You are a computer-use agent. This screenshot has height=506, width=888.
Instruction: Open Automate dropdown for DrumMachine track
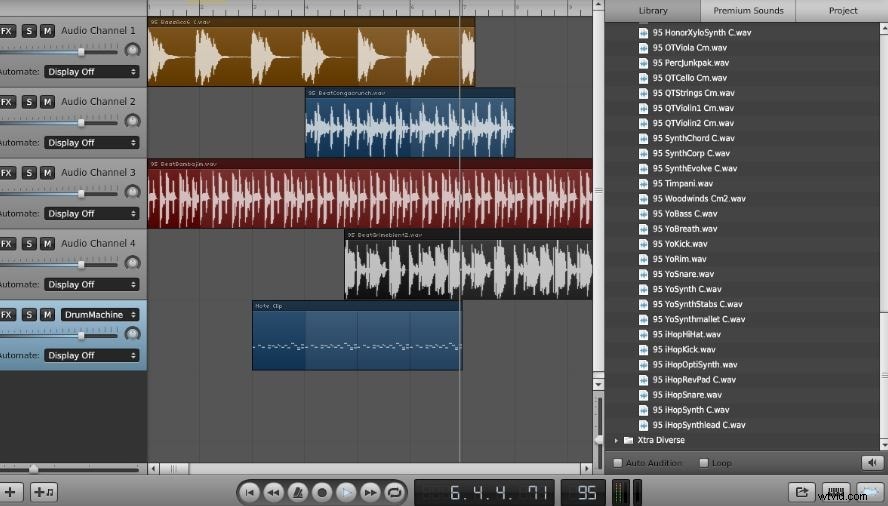[91, 355]
